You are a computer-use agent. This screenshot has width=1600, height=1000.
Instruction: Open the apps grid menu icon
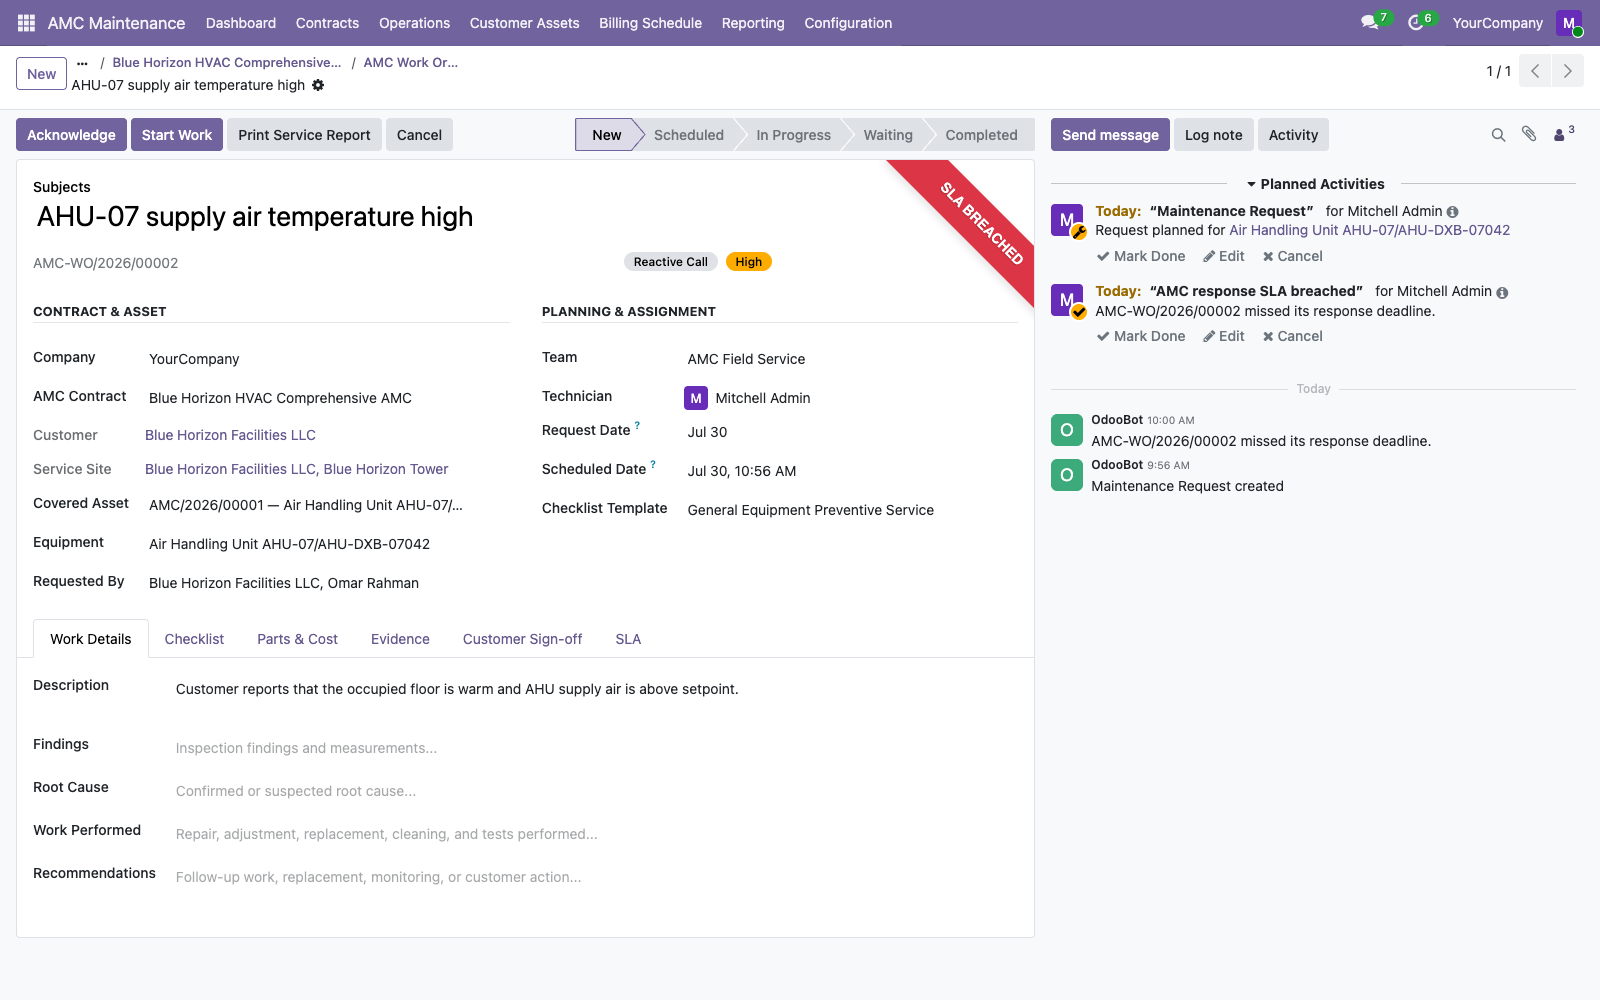click(27, 23)
